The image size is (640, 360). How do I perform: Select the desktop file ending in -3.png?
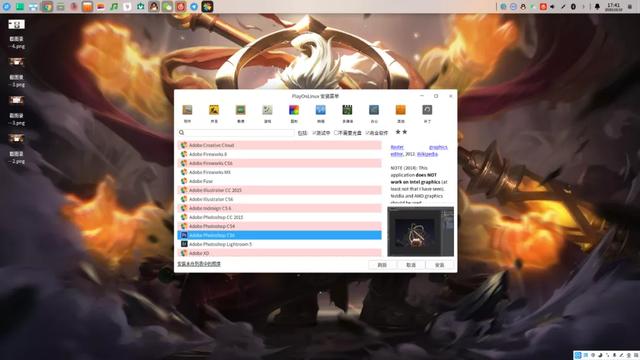pyautogui.click(x=17, y=111)
